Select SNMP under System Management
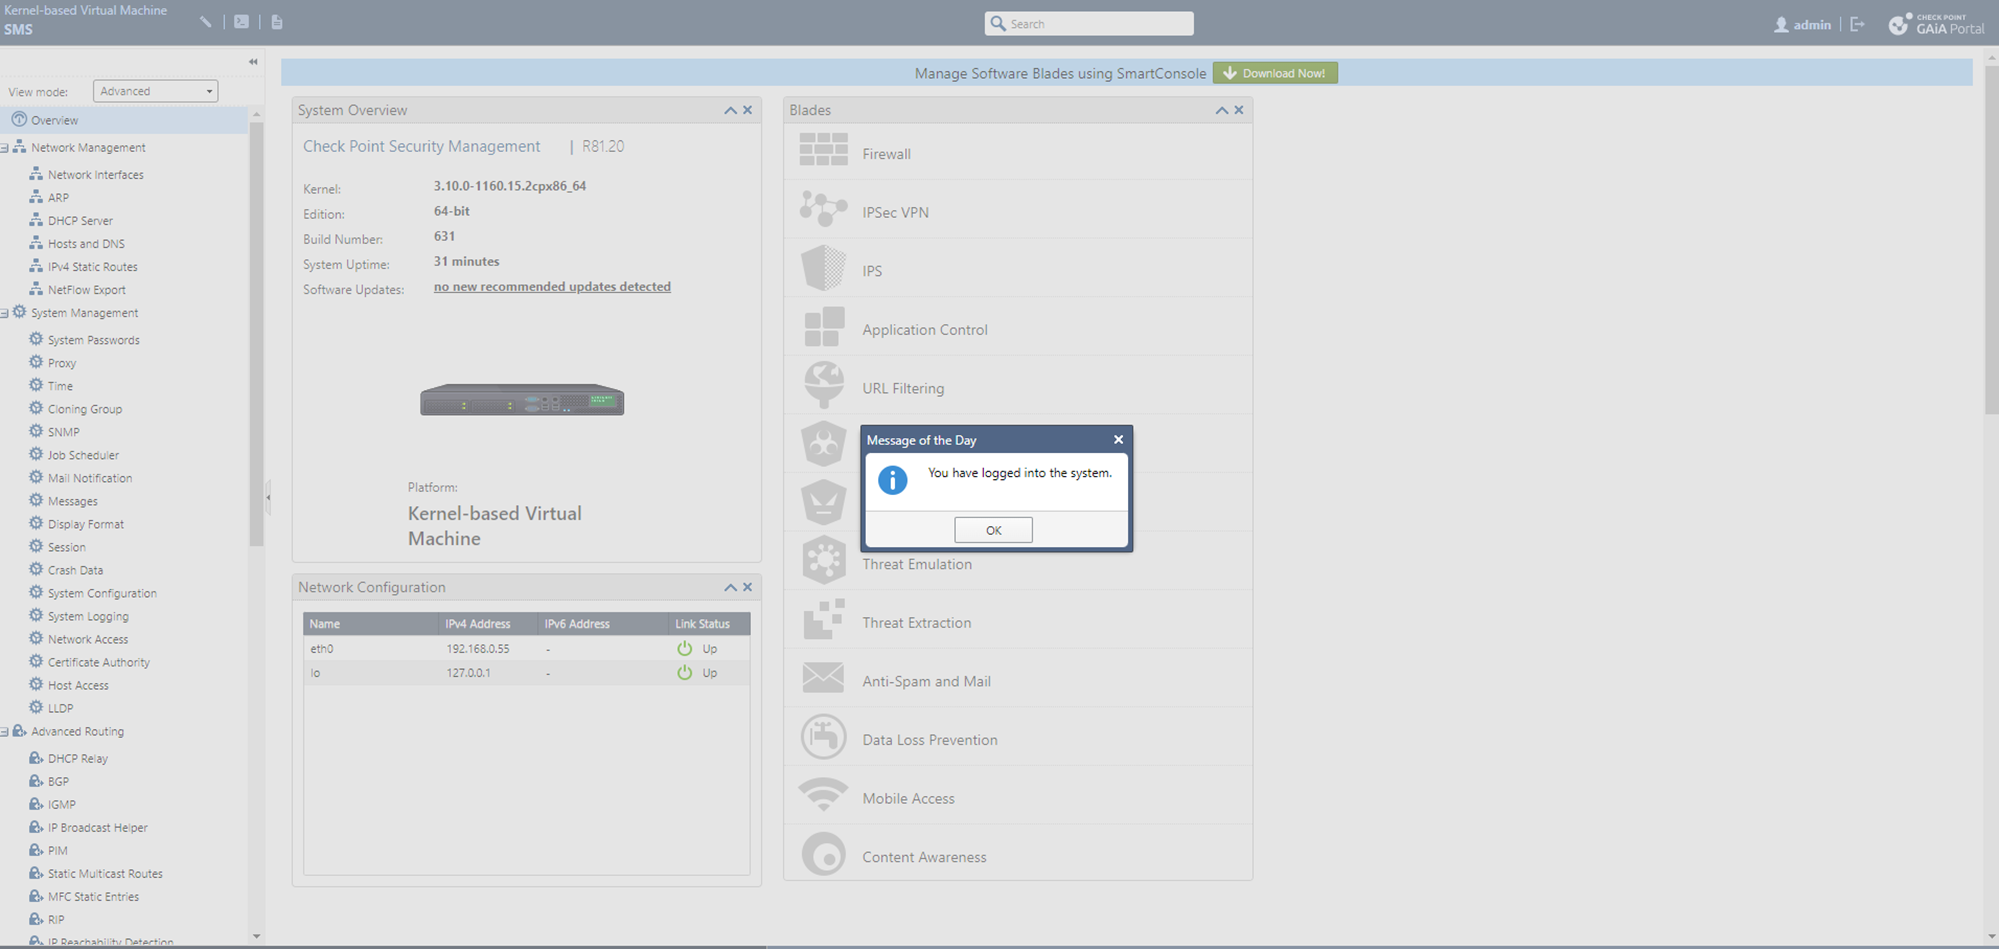This screenshot has width=1999, height=949. tap(63, 432)
